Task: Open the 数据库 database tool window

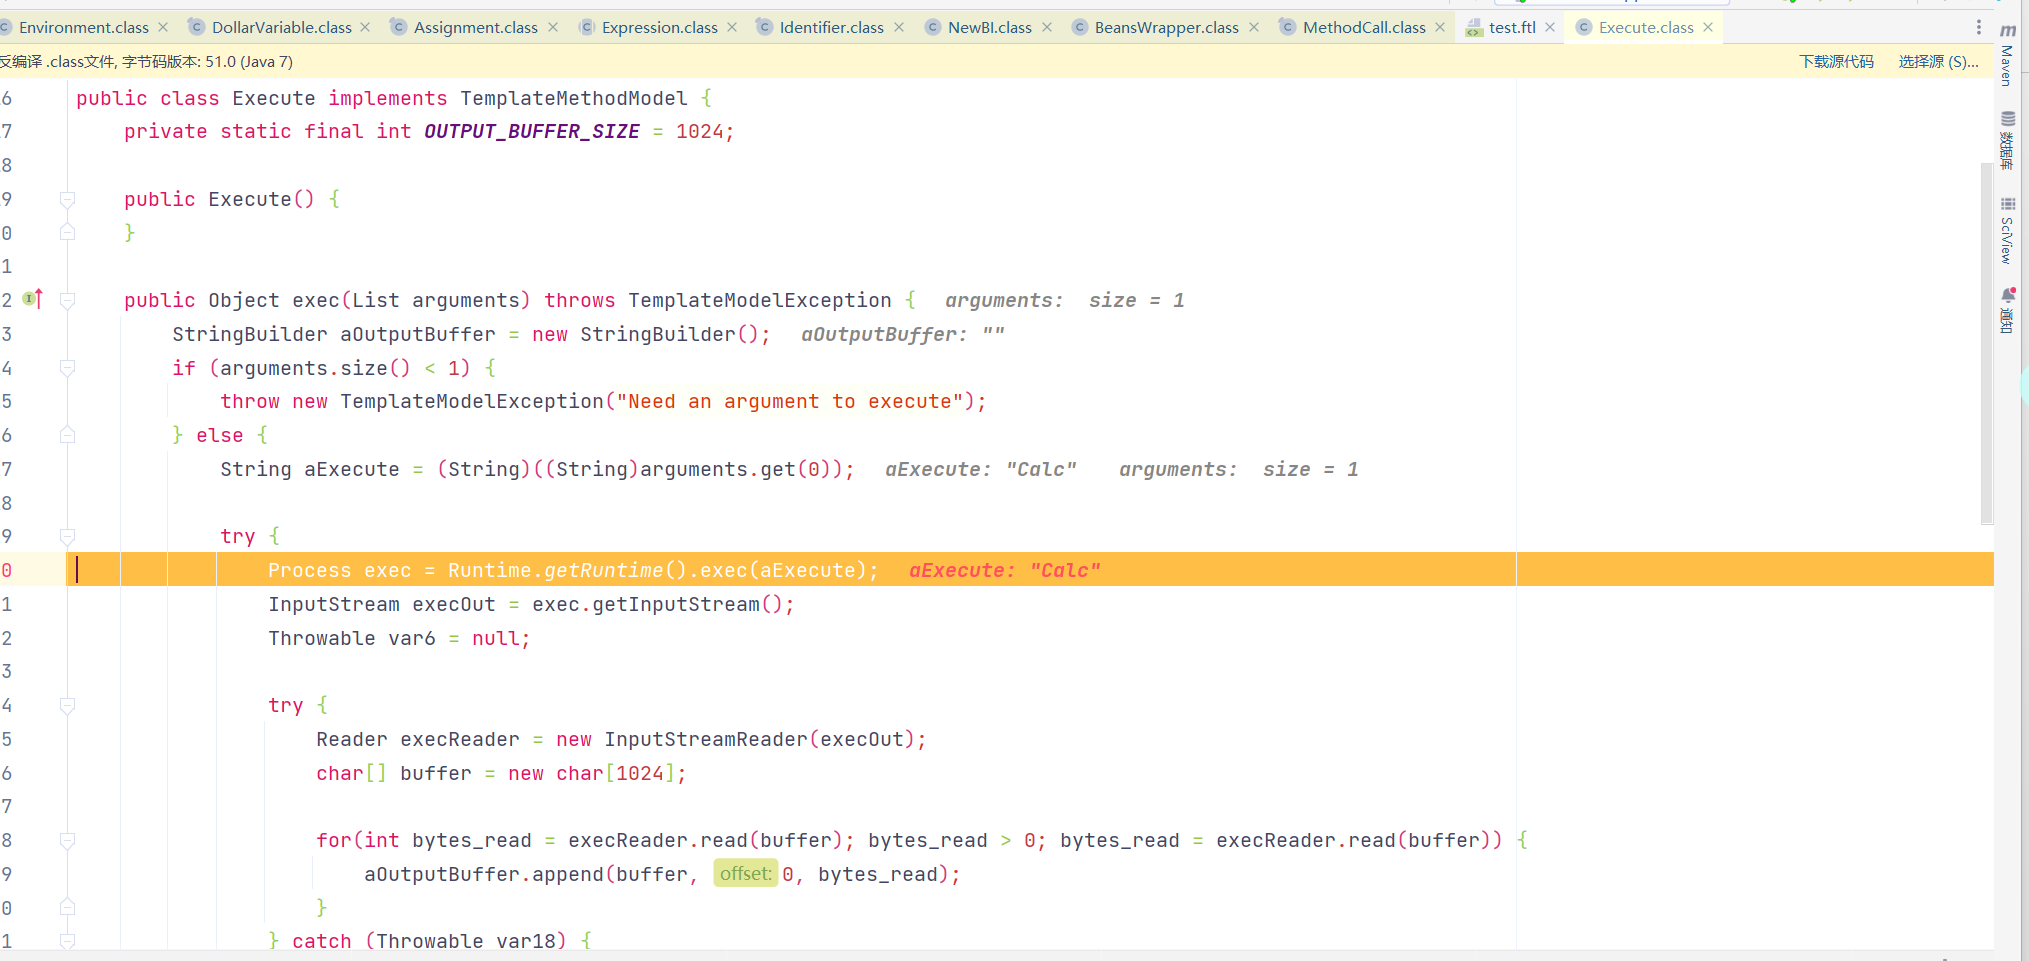Action: 2007,140
